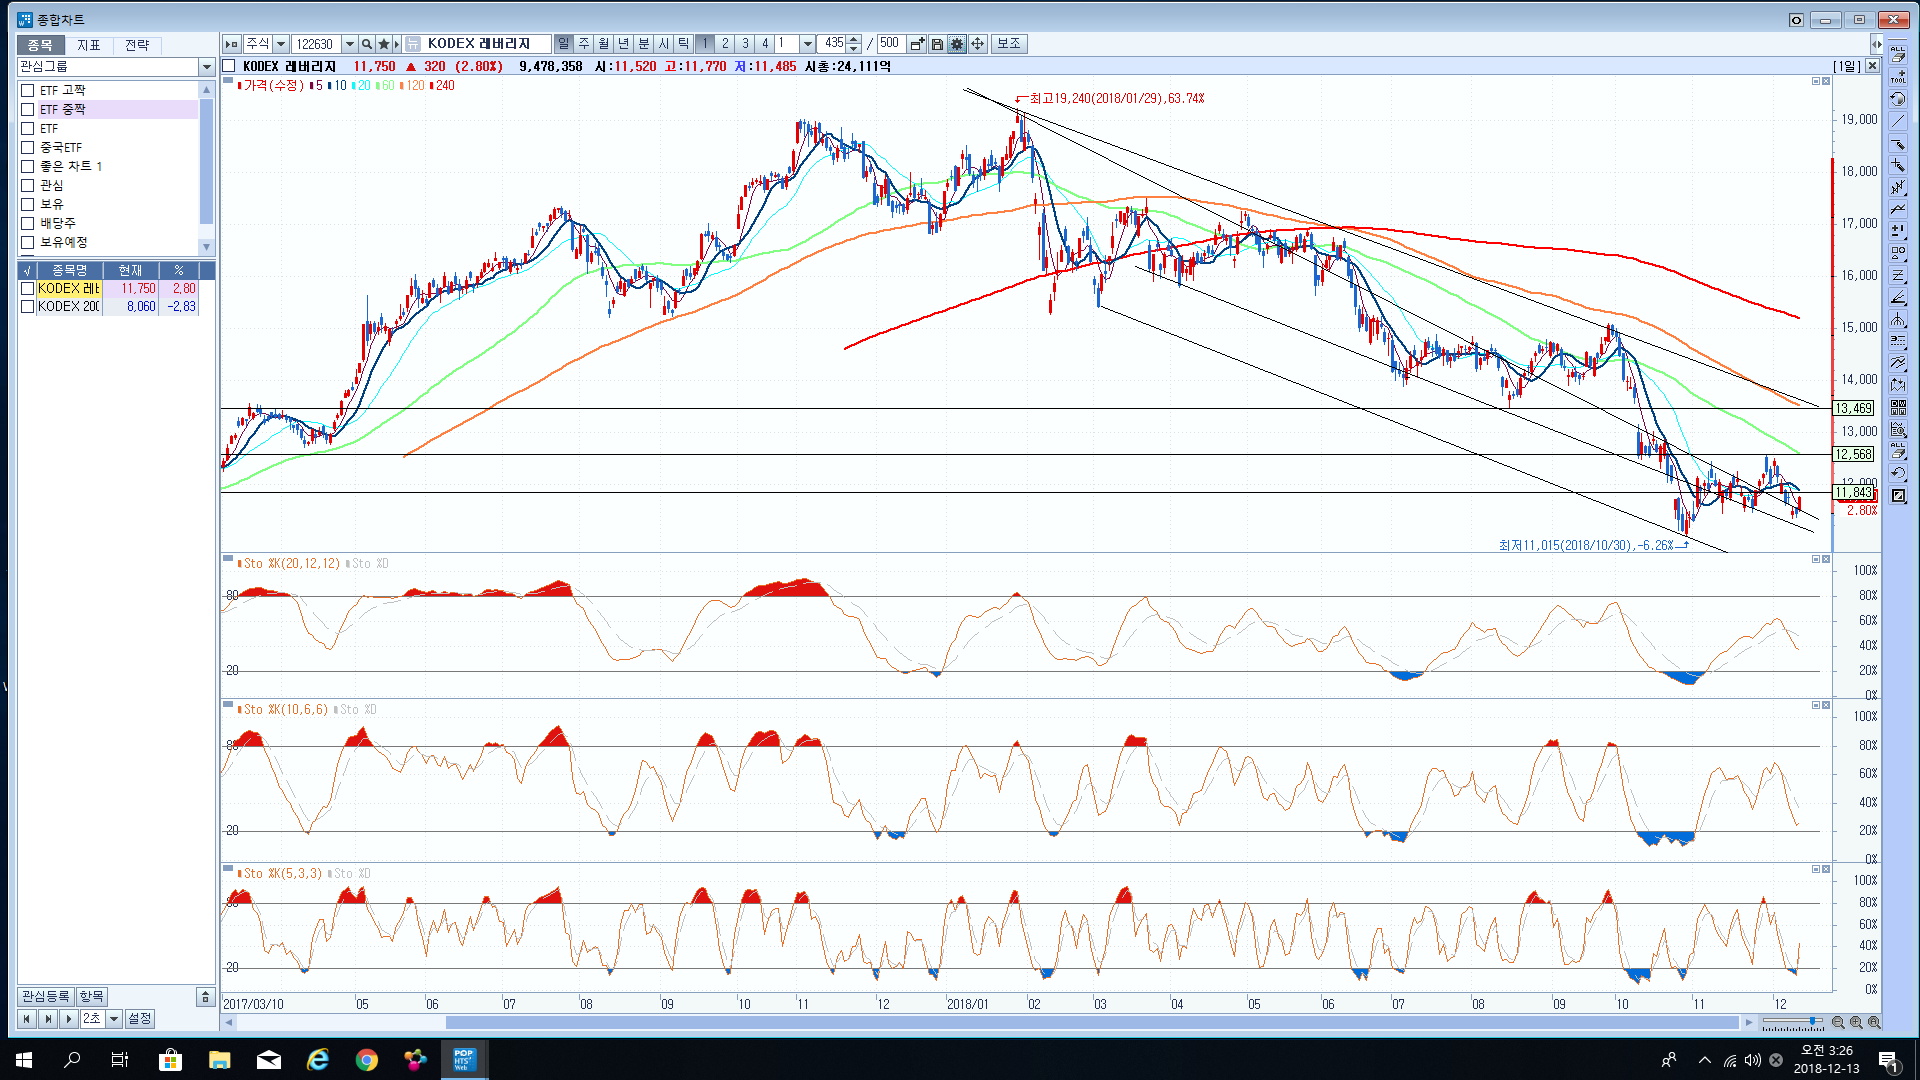Tick the KODEX 200 row checkbox
Image resolution: width=1920 pixels, height=1080 pixels.
(x=28, y=307)
